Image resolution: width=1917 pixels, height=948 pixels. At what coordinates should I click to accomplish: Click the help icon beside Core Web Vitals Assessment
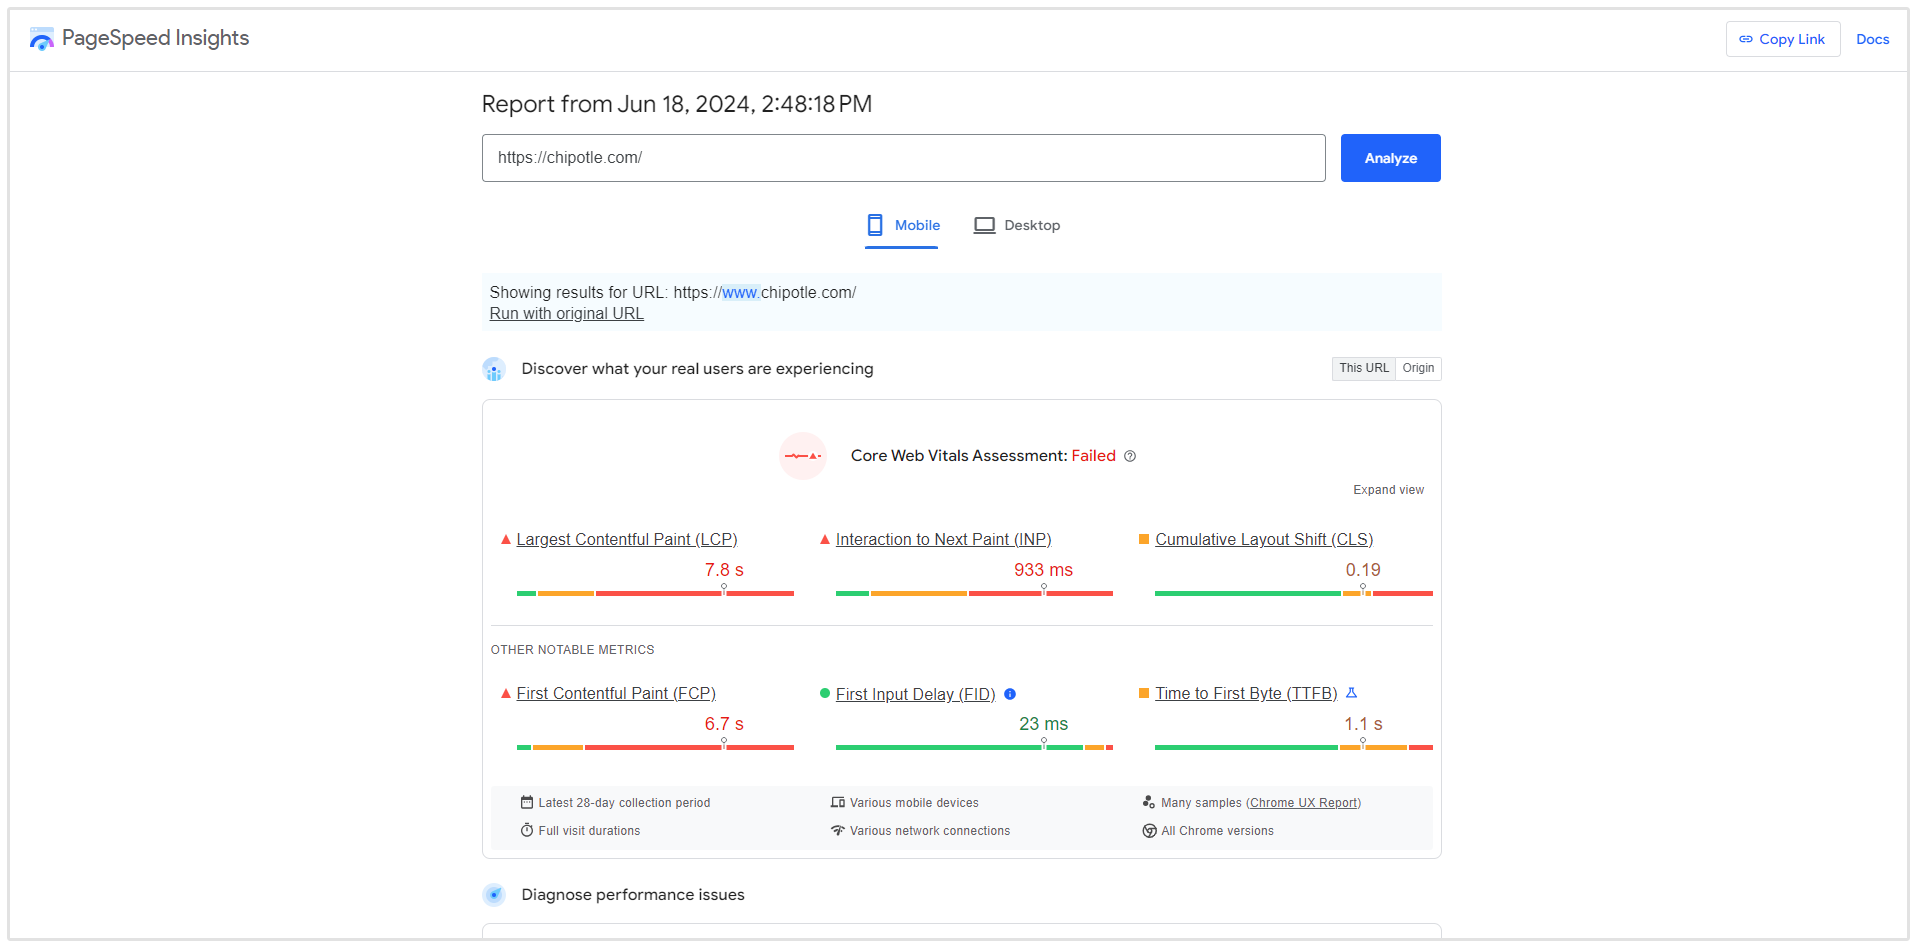pos(1130,456)
